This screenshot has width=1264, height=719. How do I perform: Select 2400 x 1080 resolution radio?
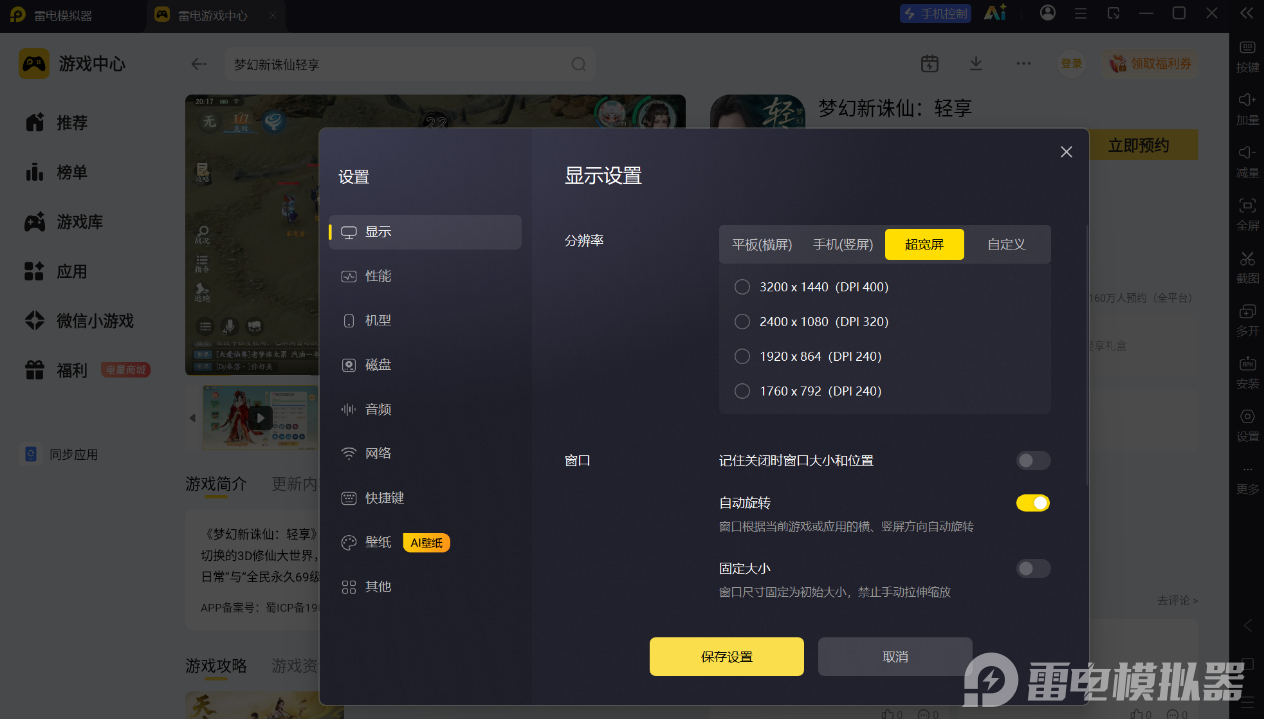click(x=742, y=322)
